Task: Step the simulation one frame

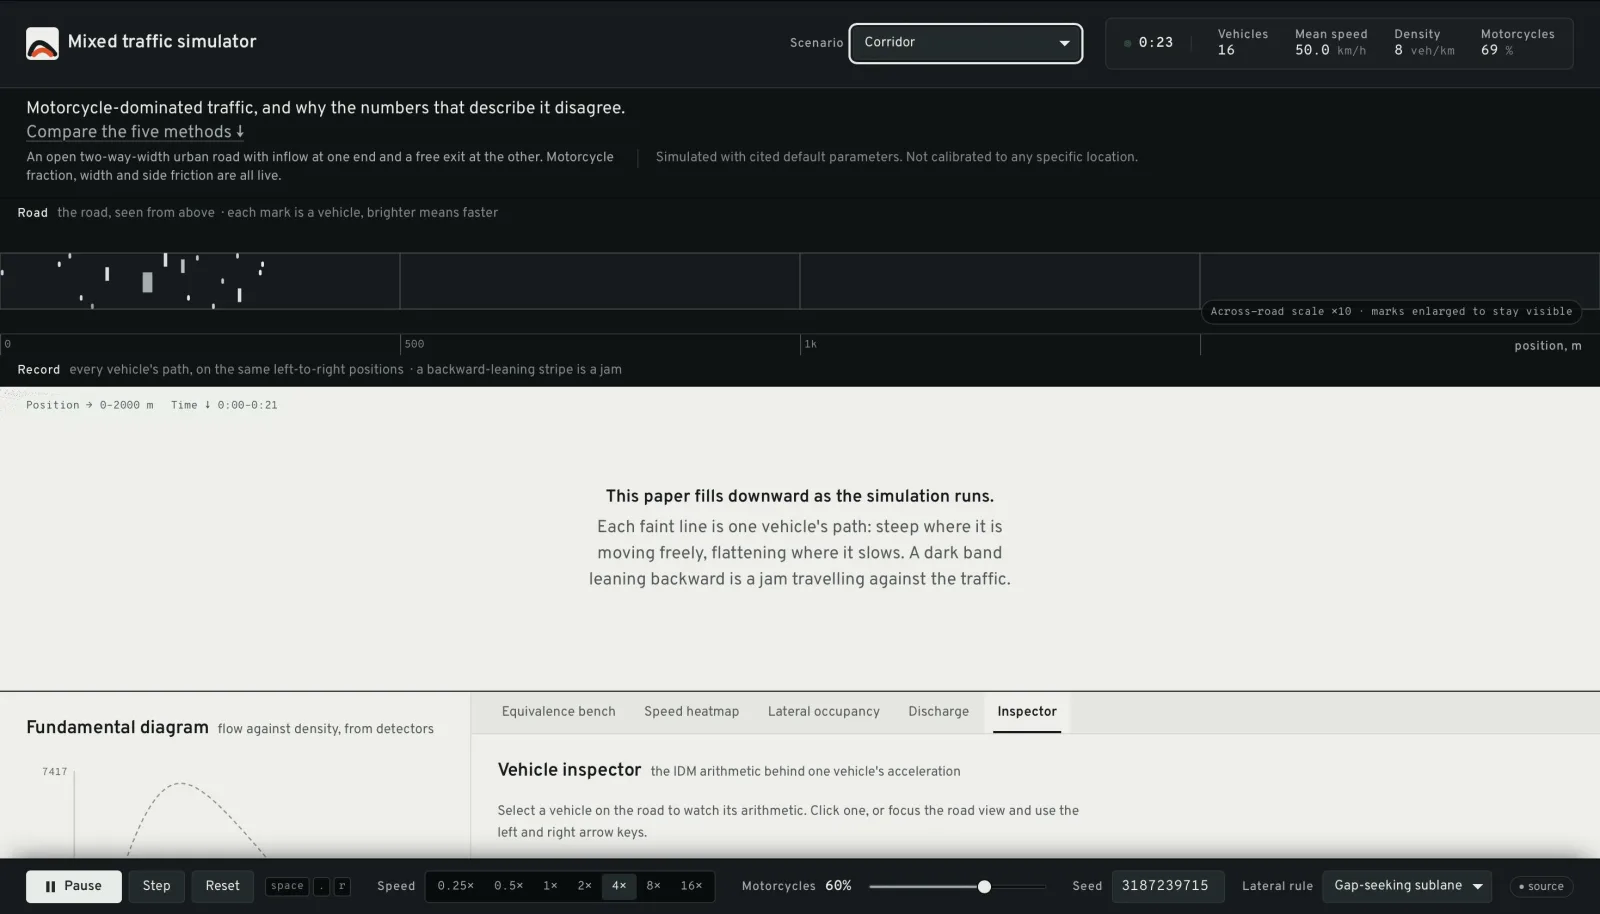Action: (x=156, y=886)
